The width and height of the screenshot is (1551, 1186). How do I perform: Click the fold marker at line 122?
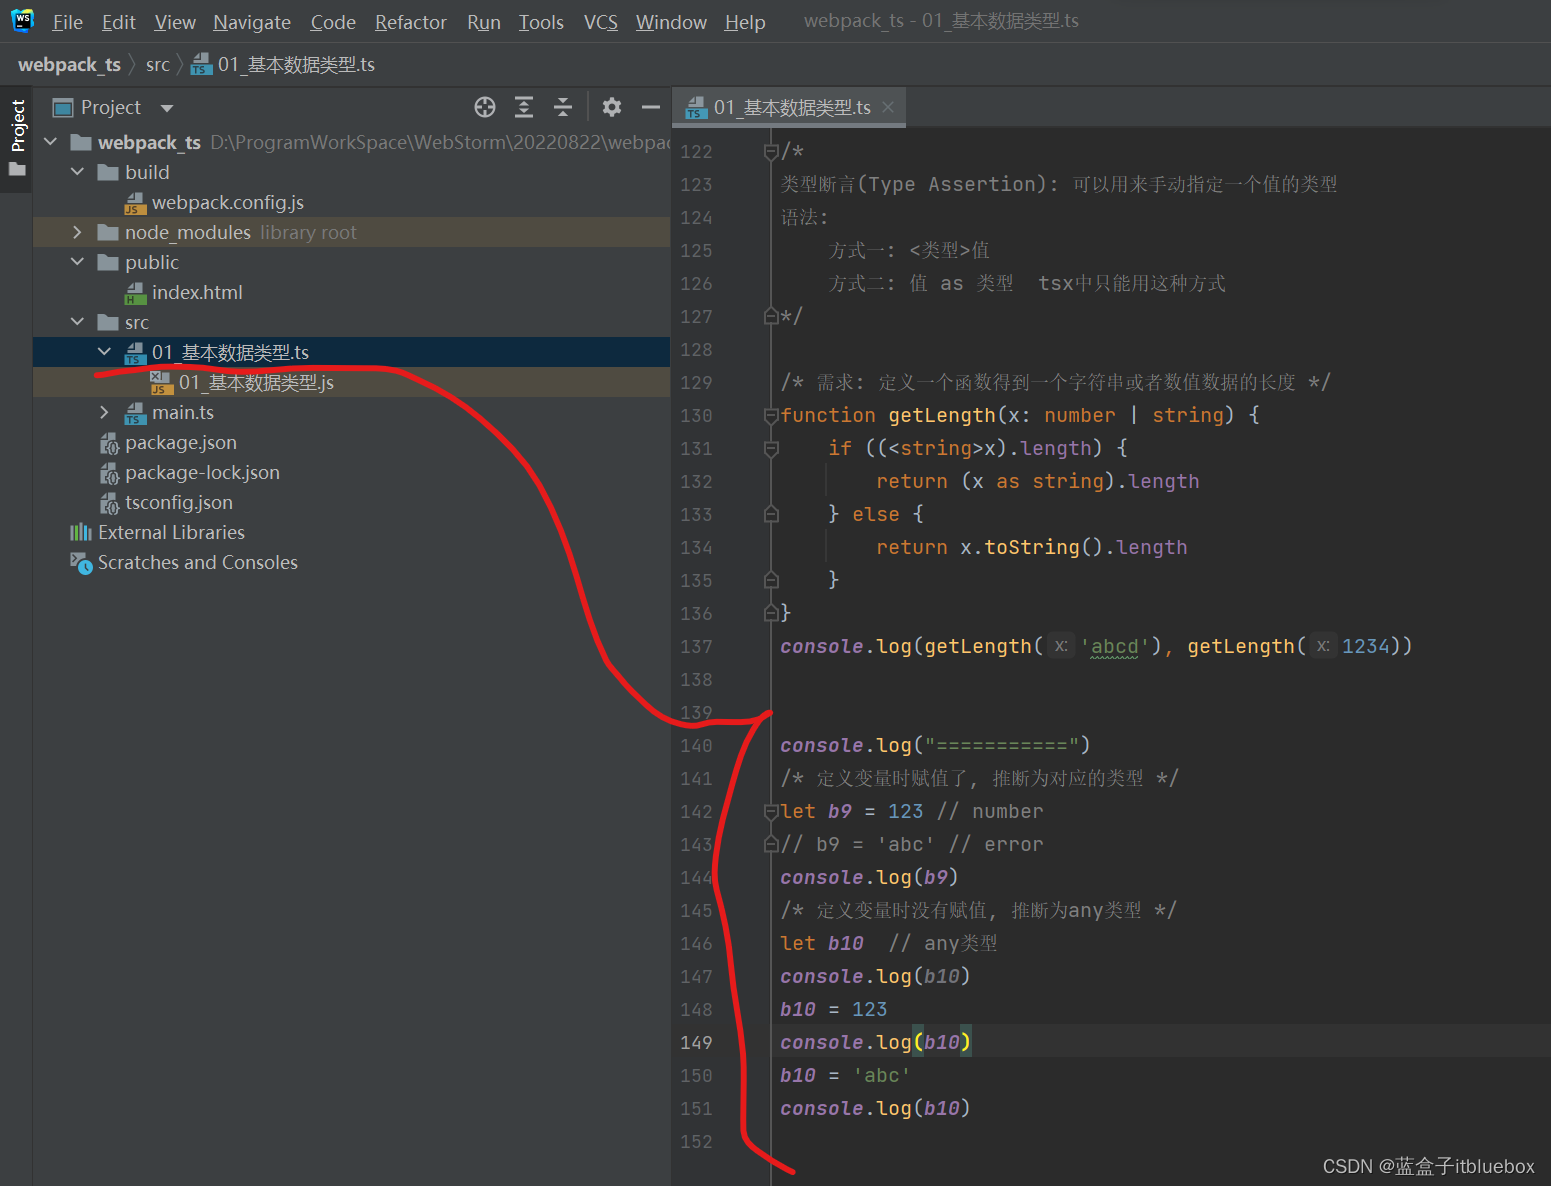[x=771, y=152]
